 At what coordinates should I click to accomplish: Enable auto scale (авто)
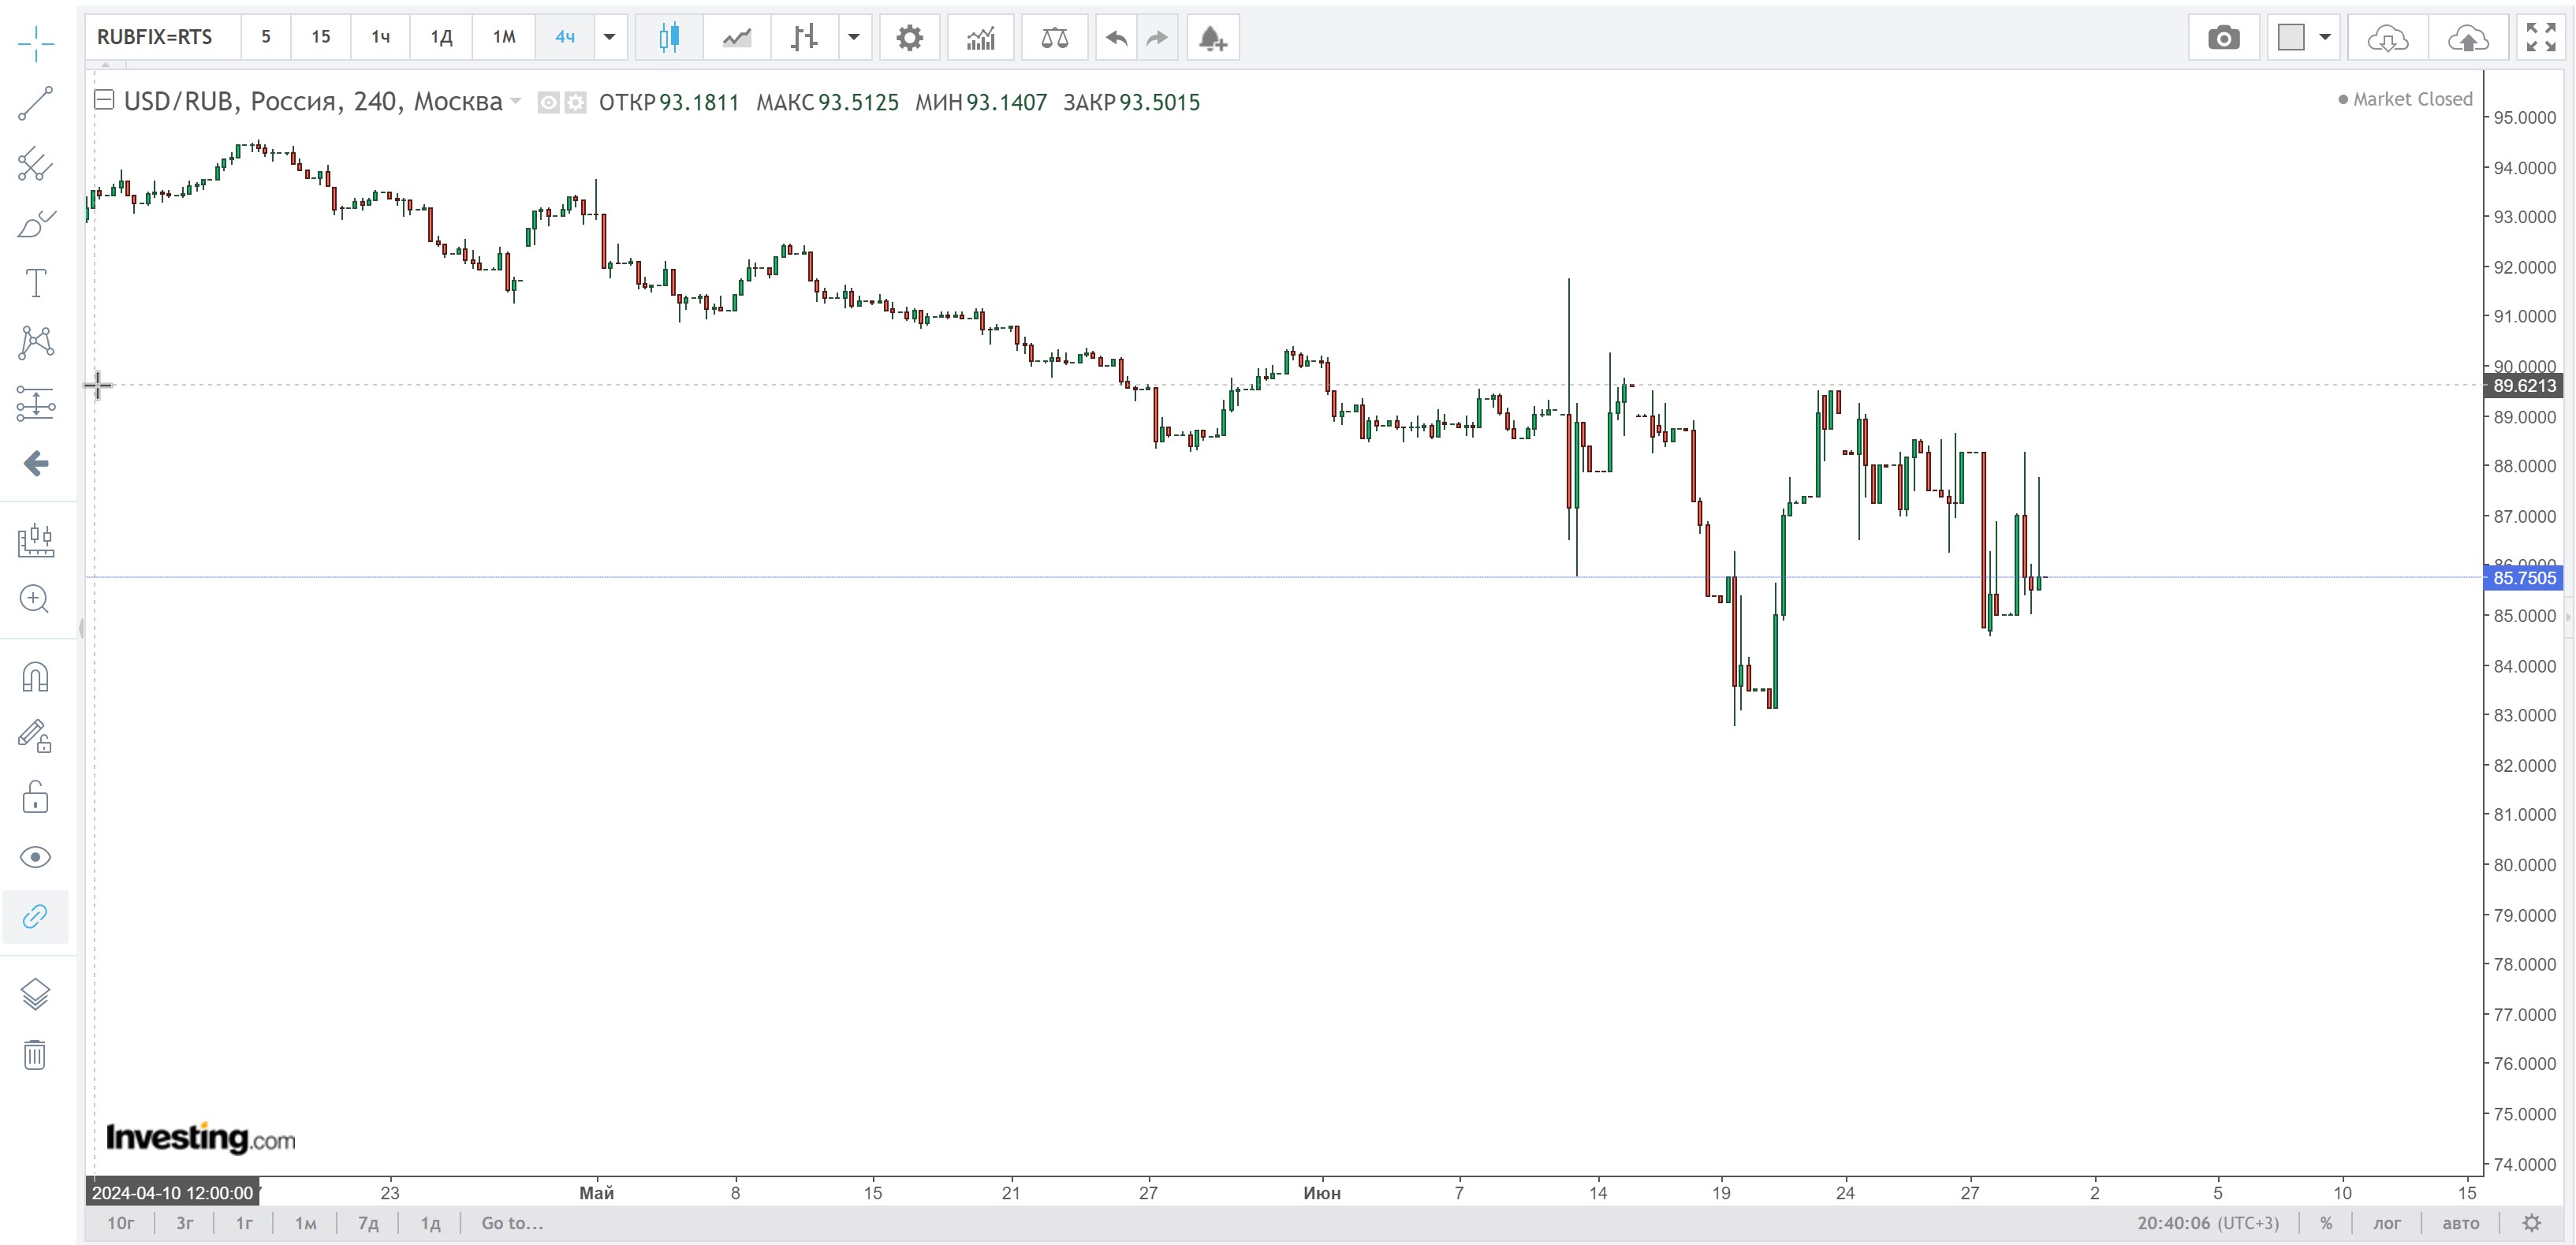[2460, 1223]
